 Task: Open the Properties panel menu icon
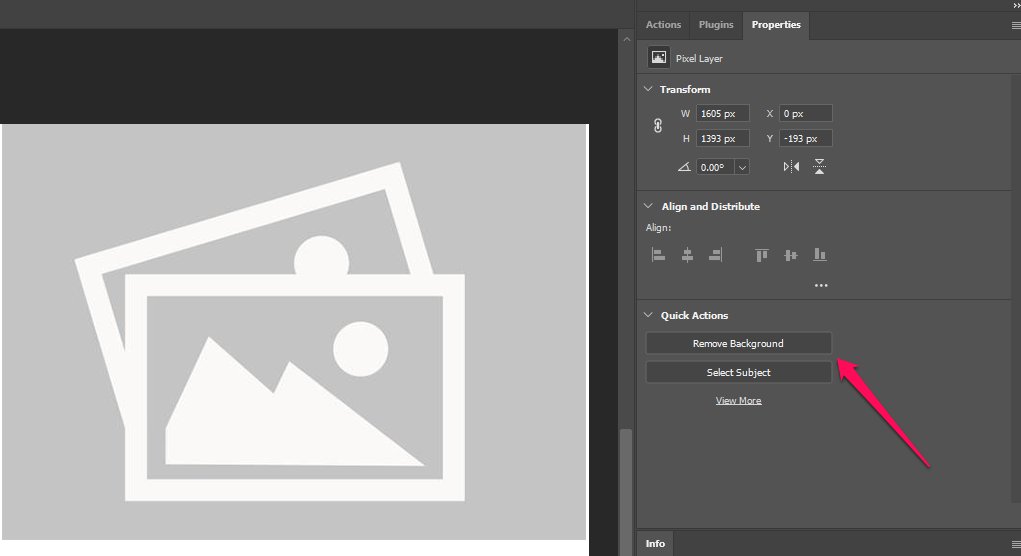point(1015,25)
